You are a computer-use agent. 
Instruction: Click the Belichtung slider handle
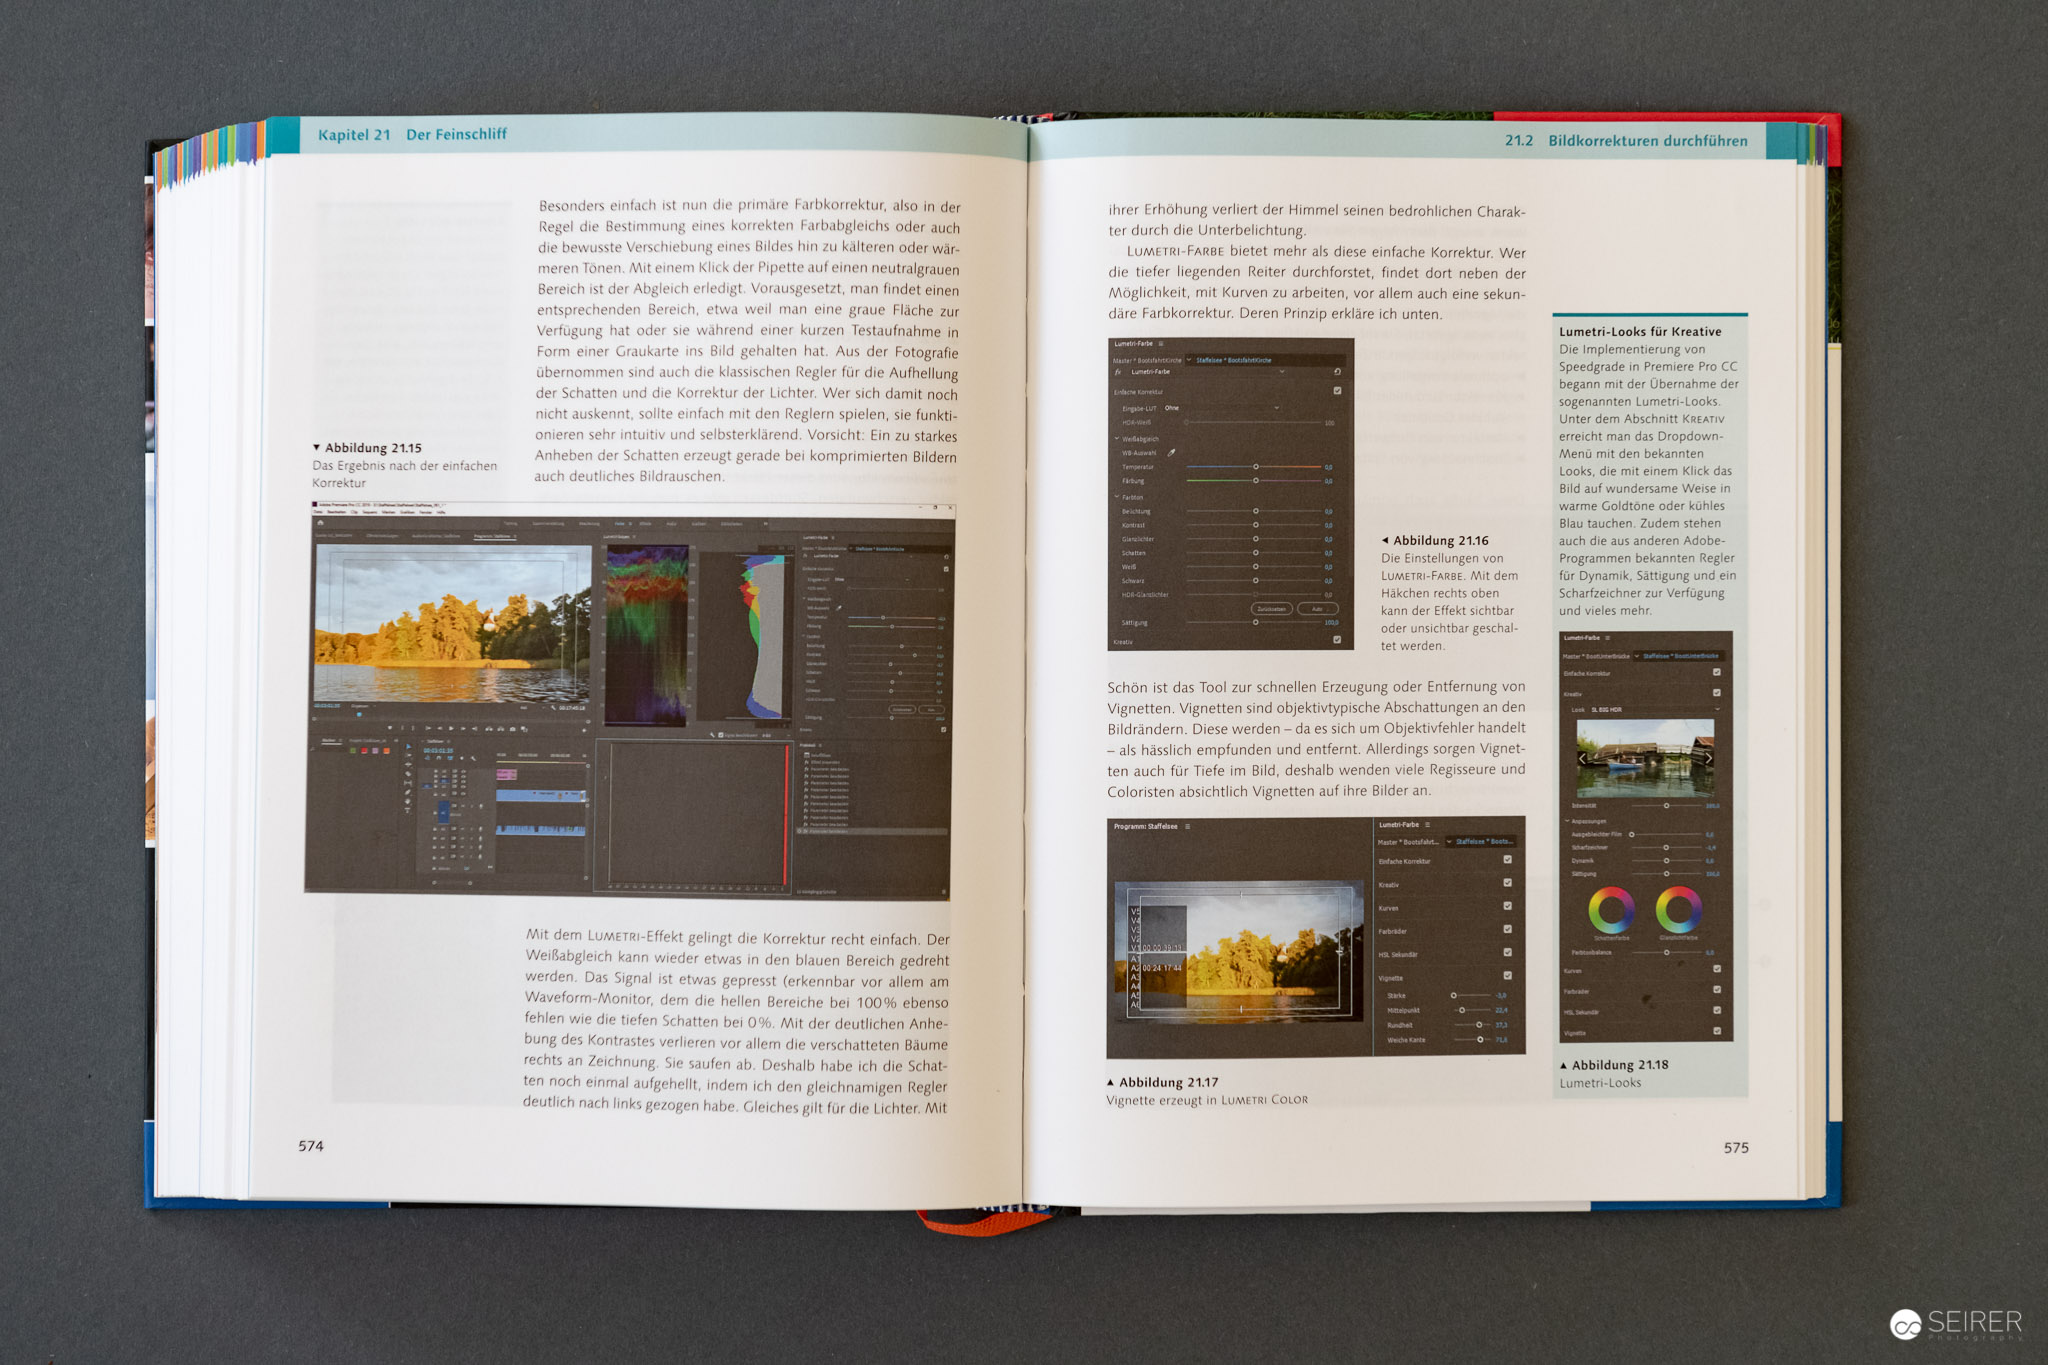point(1256,511)
